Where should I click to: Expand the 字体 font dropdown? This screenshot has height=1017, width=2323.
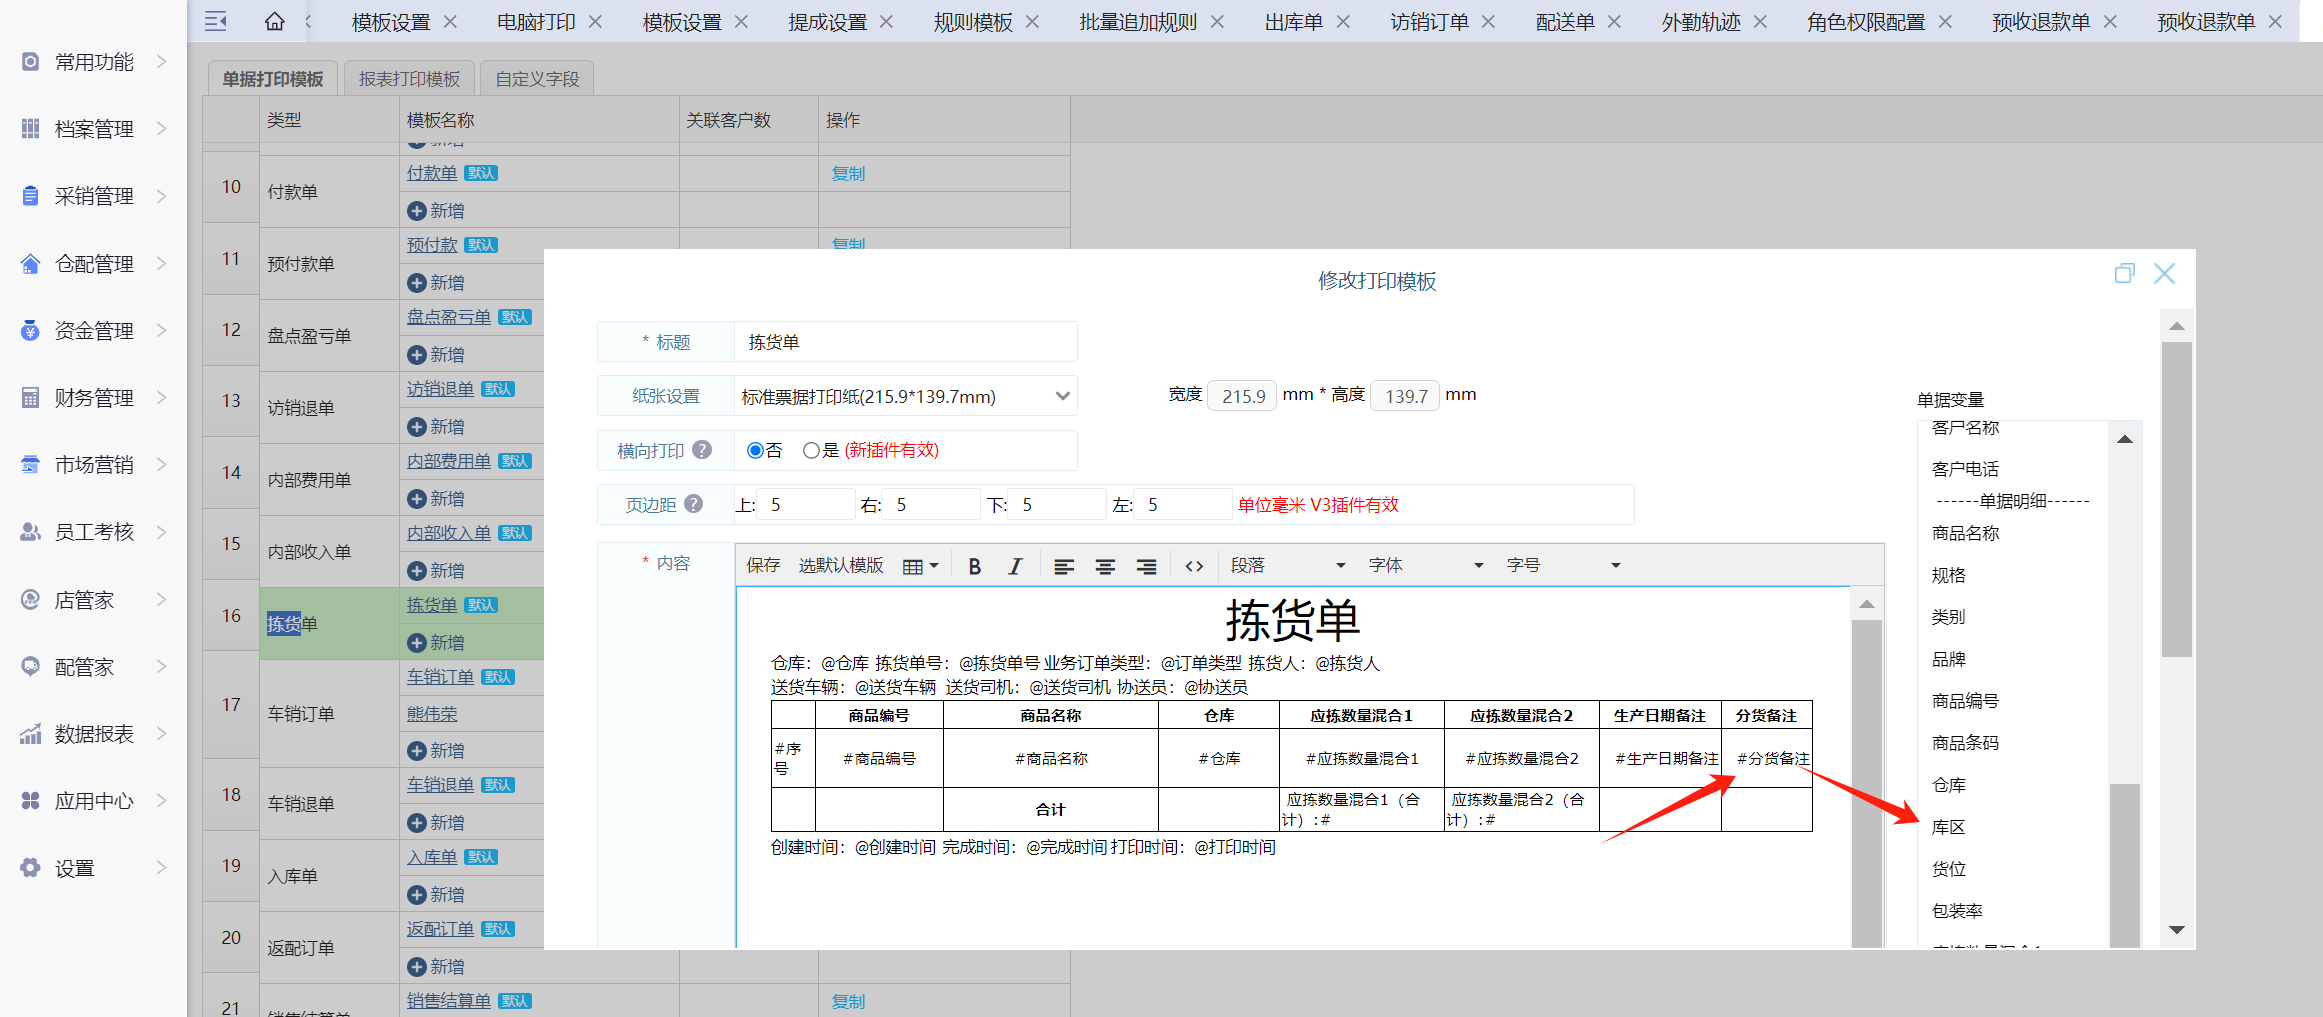coord(1425,566)
